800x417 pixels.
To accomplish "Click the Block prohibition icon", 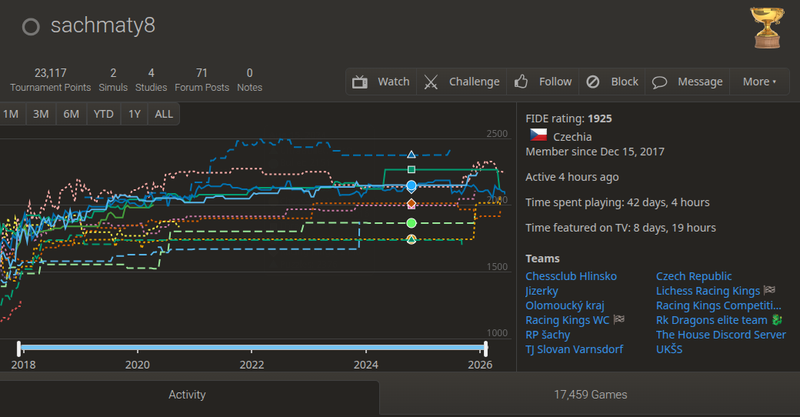I will click(593, 82).
